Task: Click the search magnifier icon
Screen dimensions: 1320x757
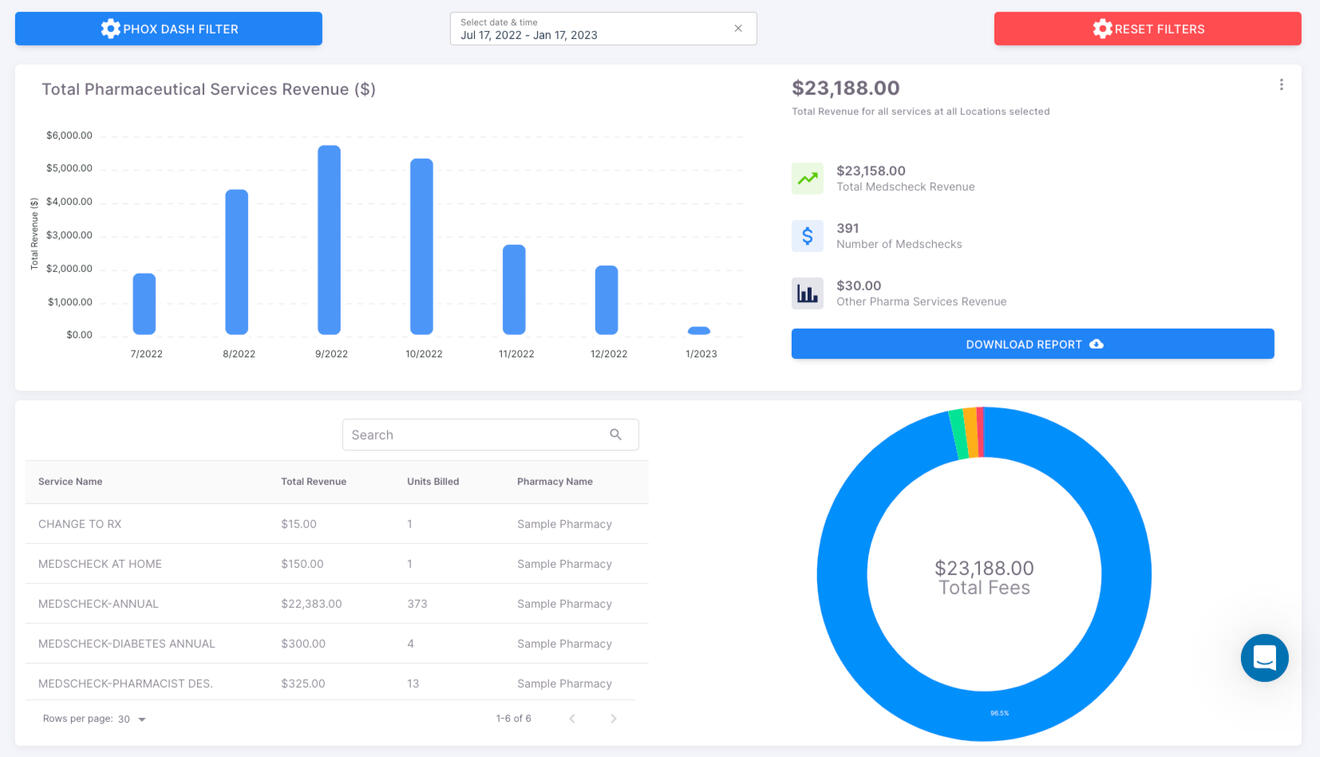Action: click(x=615, y=435)
